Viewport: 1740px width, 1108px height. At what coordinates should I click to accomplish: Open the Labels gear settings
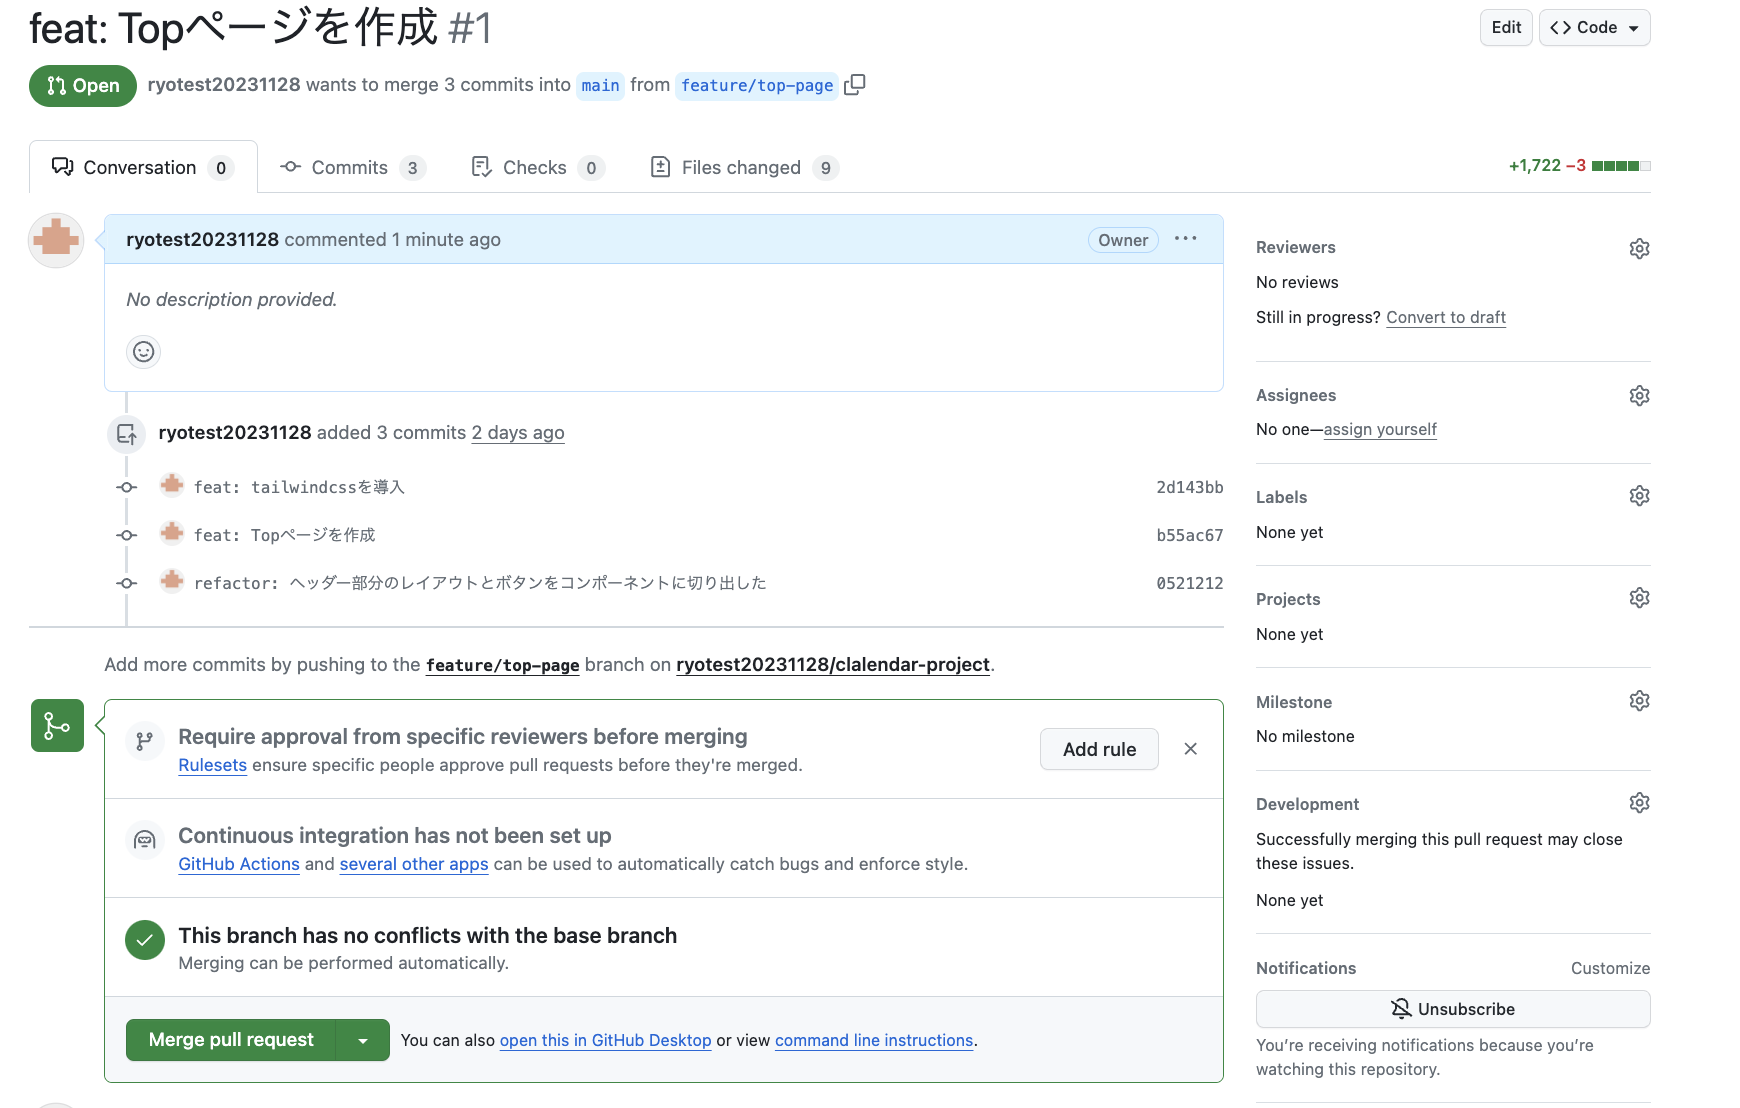tap(1639, 496)
